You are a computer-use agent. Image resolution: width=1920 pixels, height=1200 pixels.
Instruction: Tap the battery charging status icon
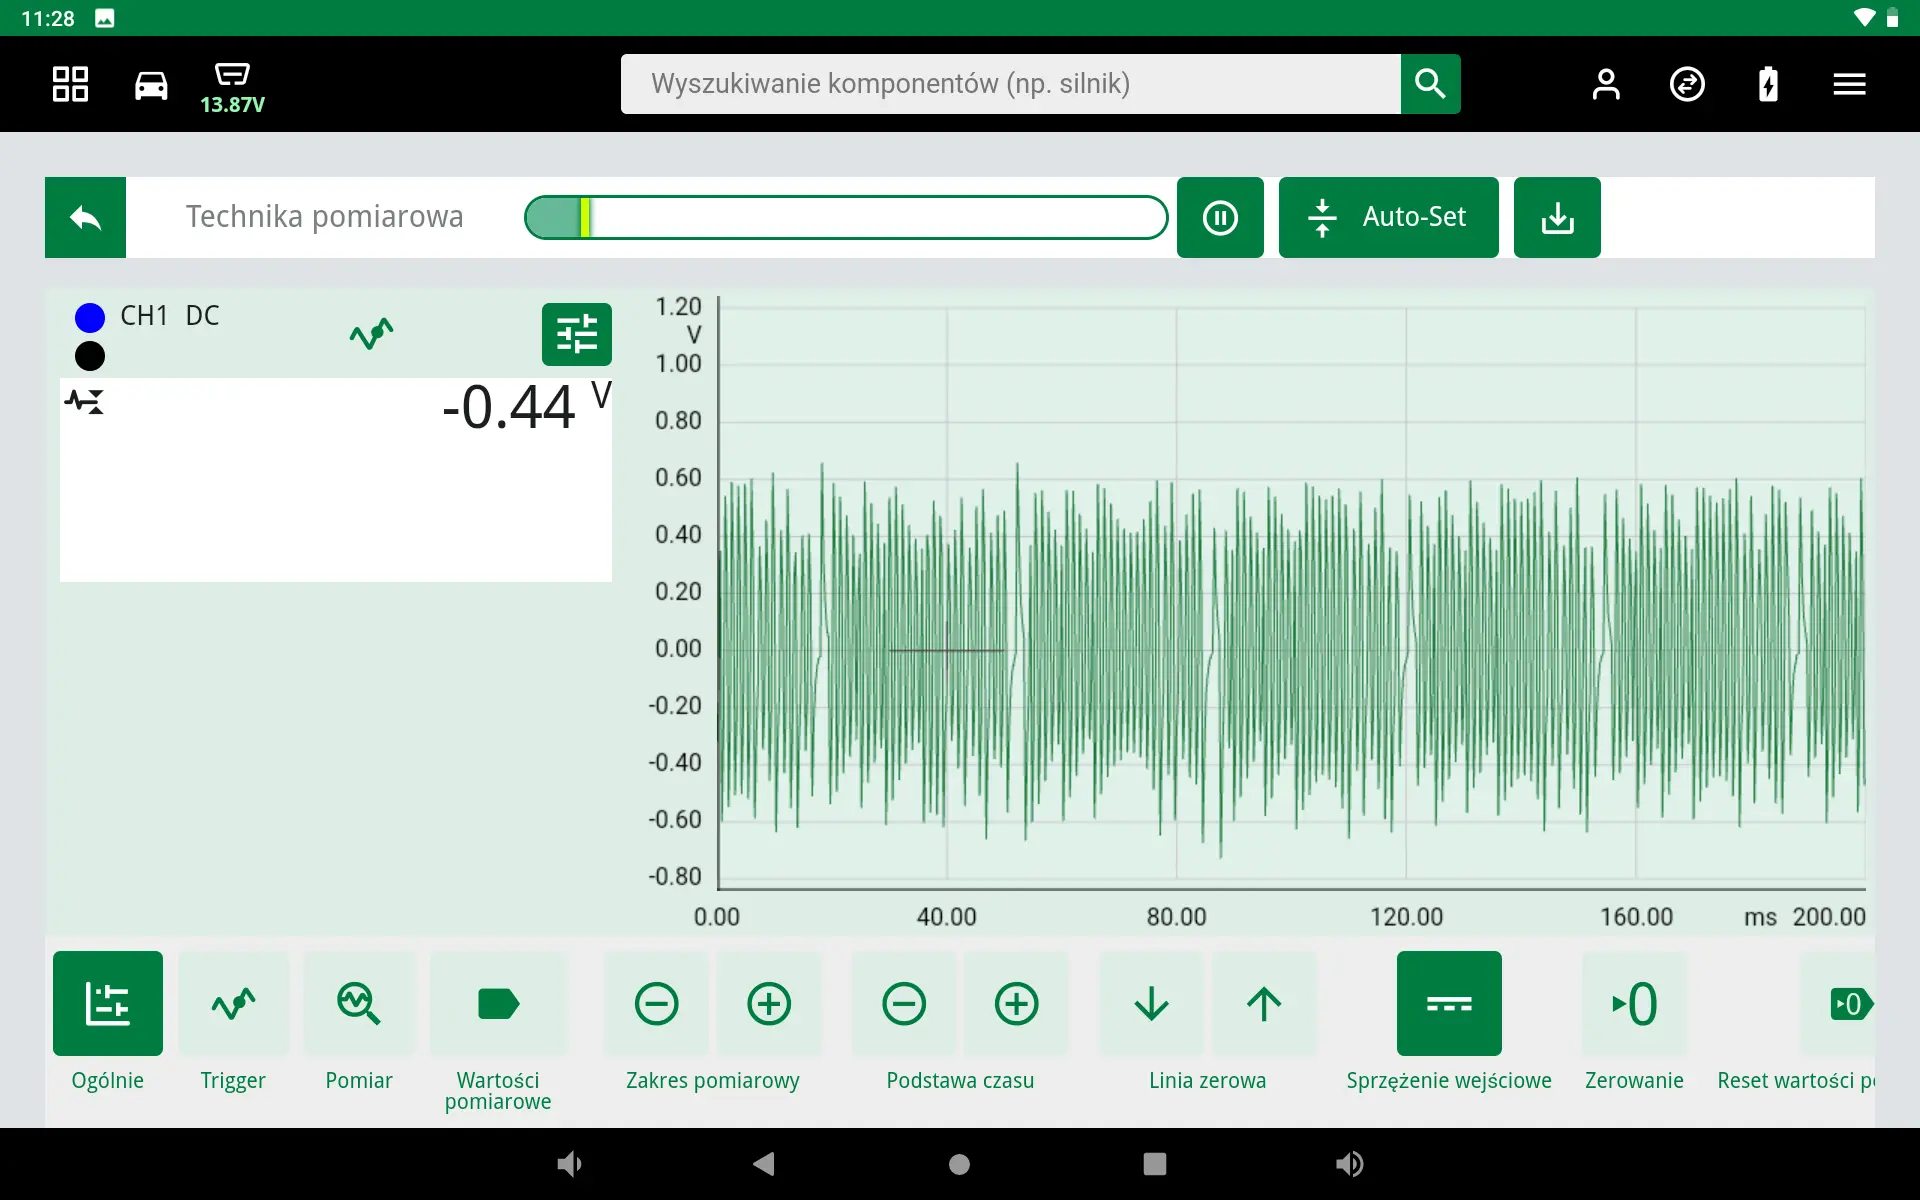[1768, 84]
